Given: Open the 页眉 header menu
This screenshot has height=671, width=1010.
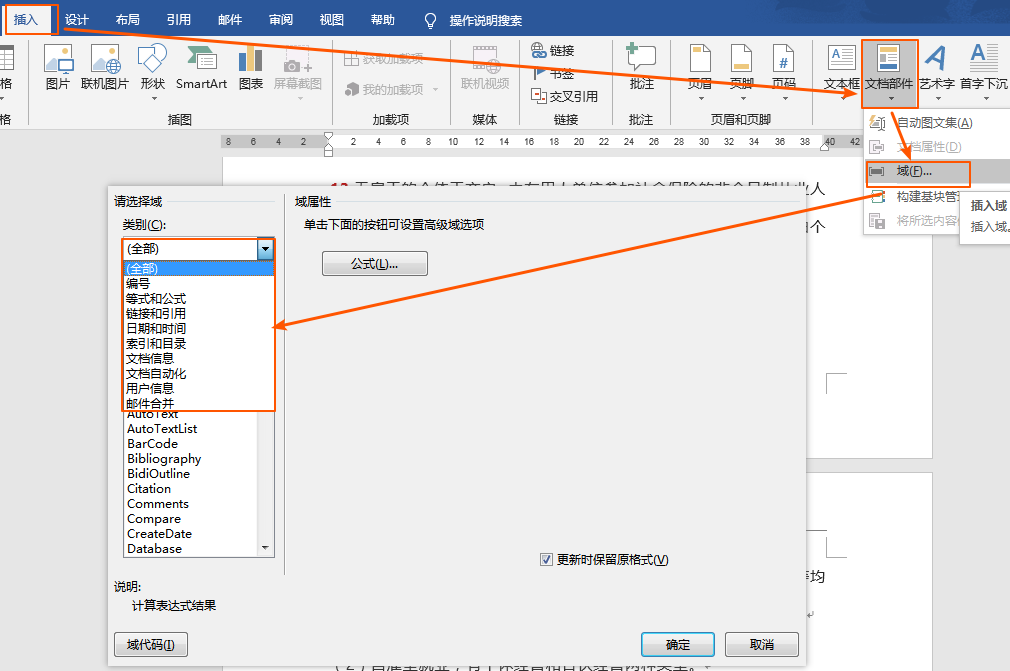Looking at the screenshot, I should click(x=700, y=67).
